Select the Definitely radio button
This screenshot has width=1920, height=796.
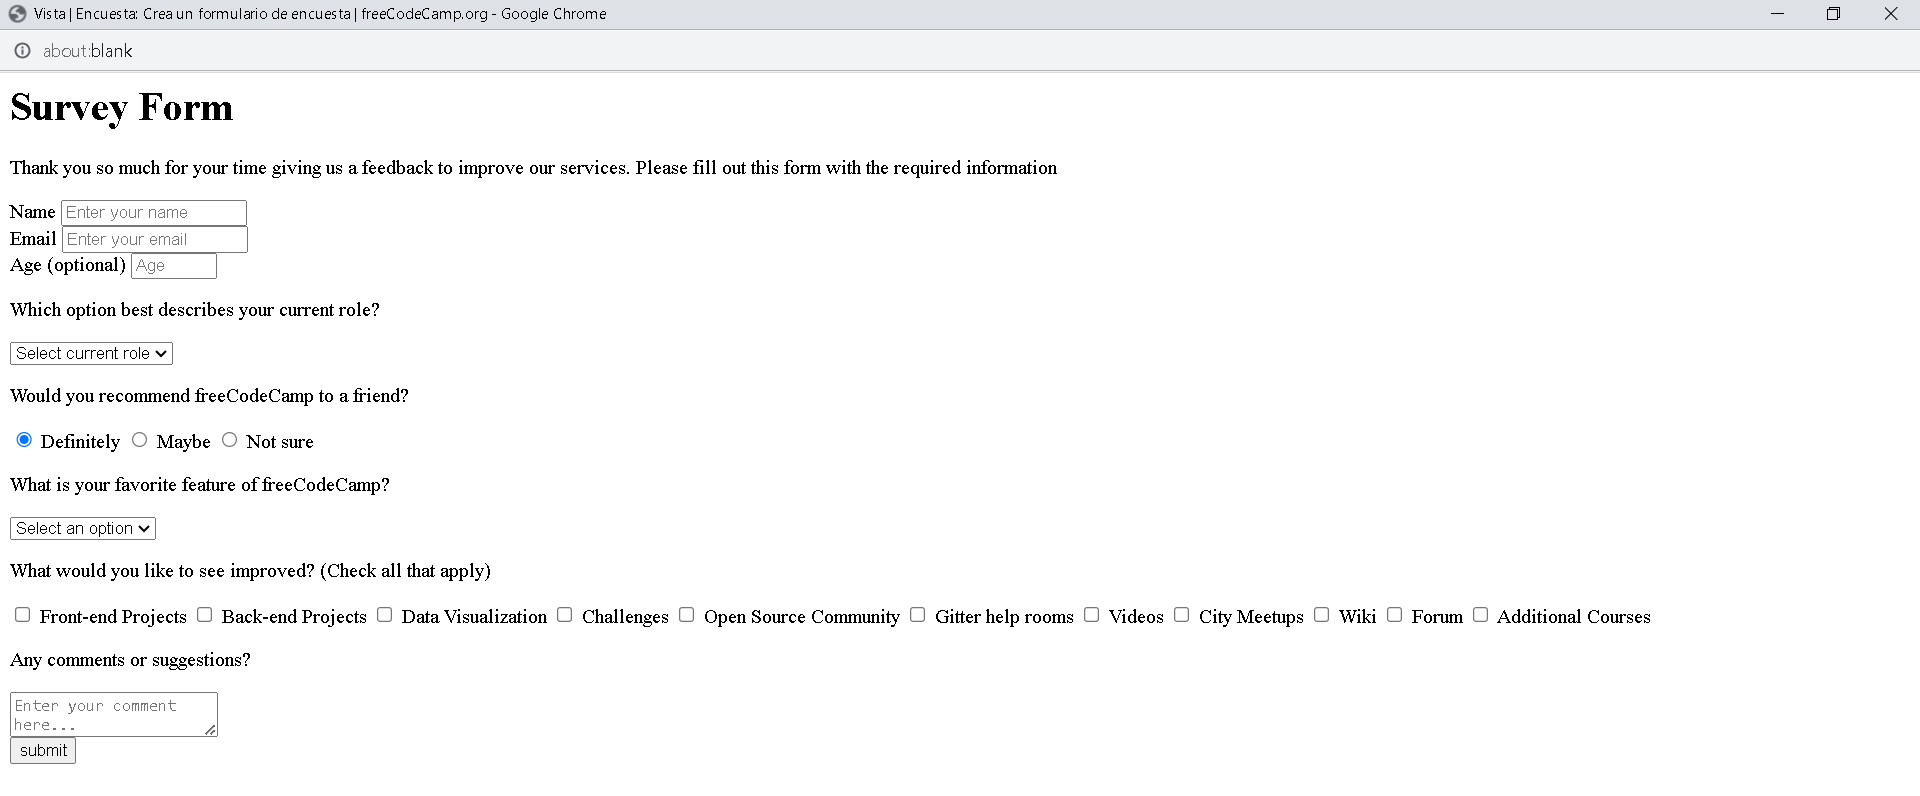(25, 440)
